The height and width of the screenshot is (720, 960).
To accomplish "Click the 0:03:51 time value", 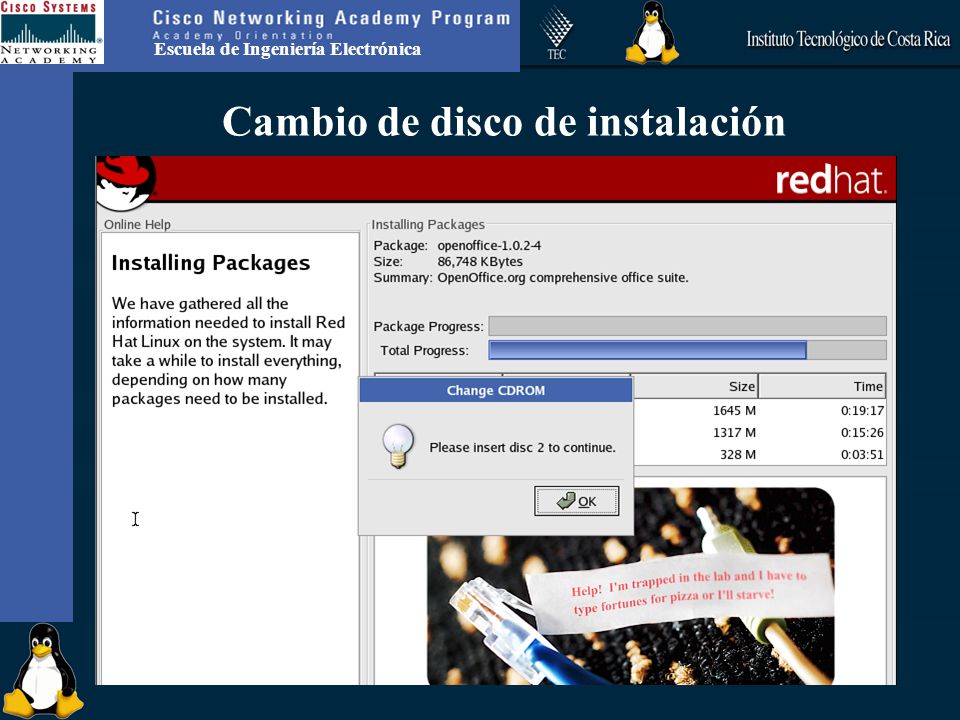I will [x=862, y=454].
